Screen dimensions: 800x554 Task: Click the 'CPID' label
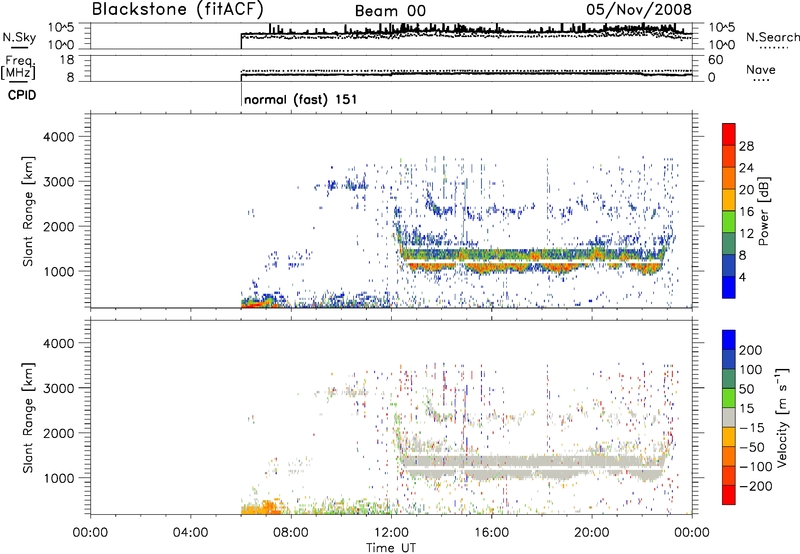coord(22,95)
